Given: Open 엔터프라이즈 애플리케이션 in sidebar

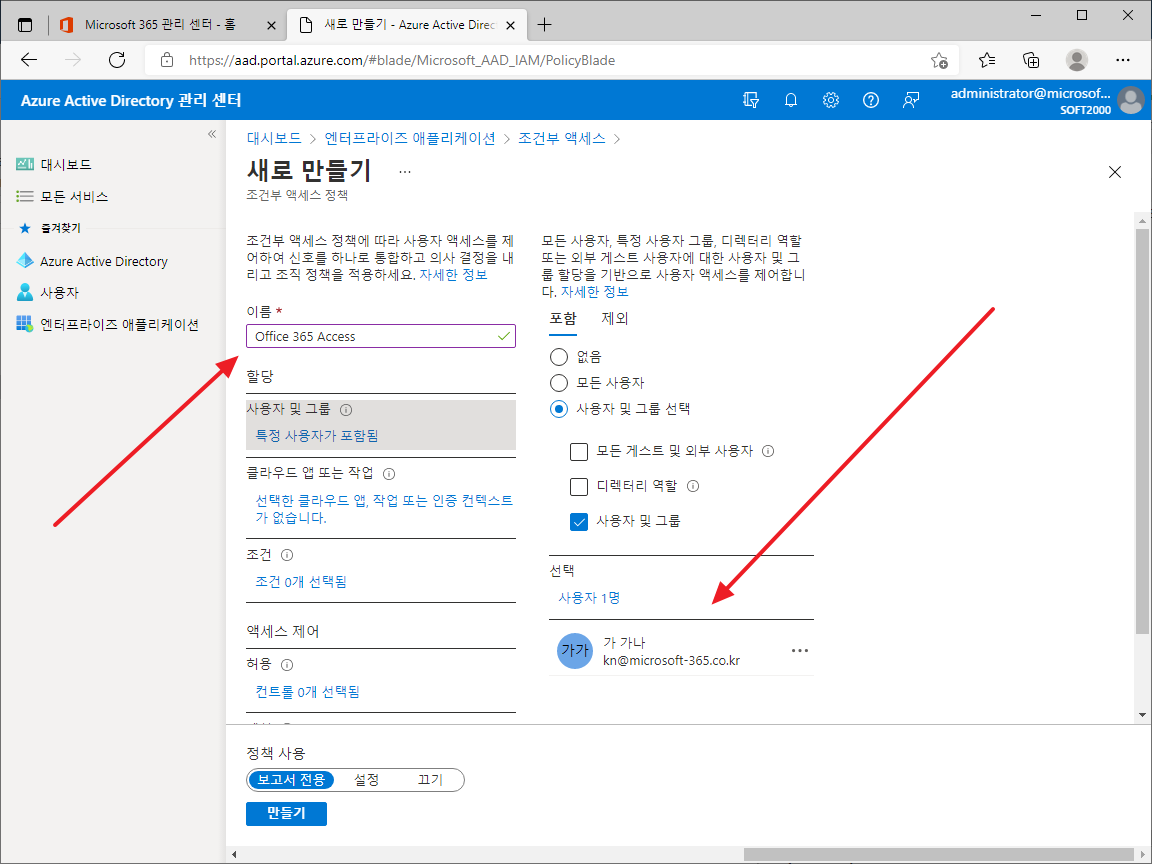Looking at the screenshot, I should tap(107, 324).
